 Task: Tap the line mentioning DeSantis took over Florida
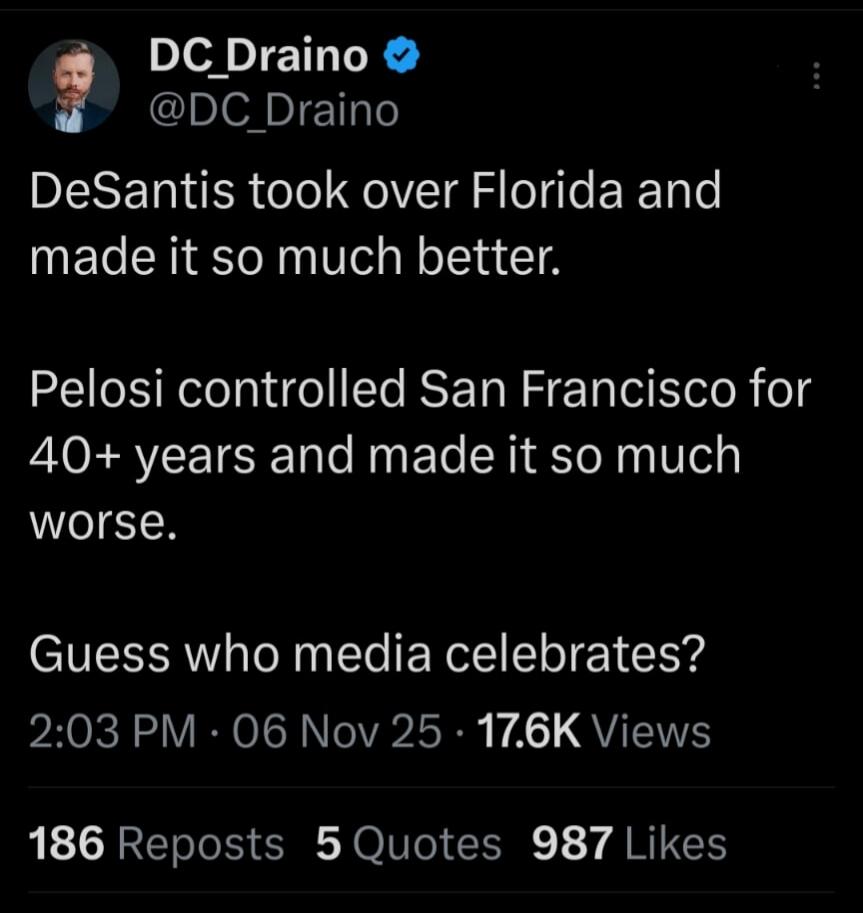click(375, 188)
